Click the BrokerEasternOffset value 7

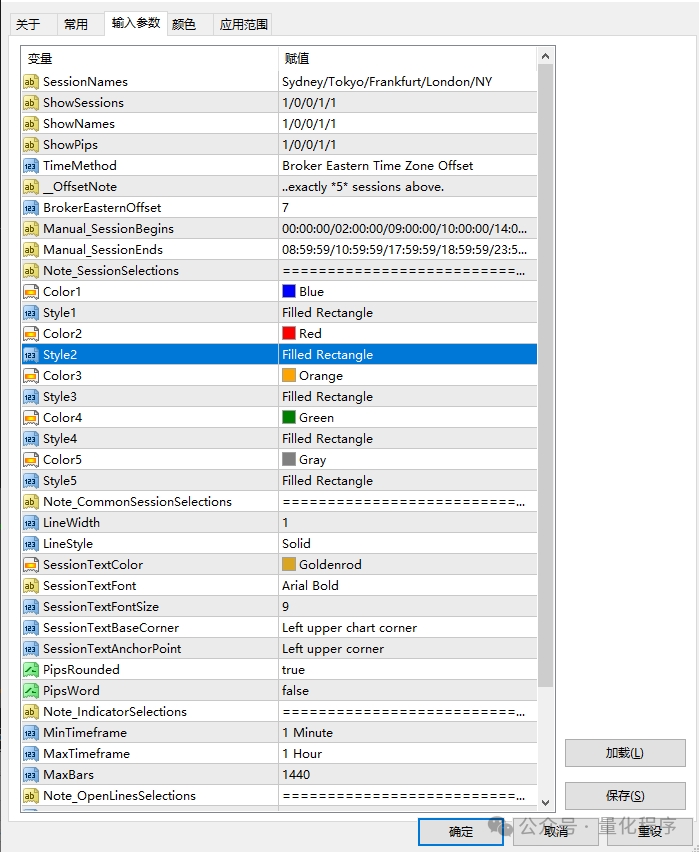click(x=408, y=208)
